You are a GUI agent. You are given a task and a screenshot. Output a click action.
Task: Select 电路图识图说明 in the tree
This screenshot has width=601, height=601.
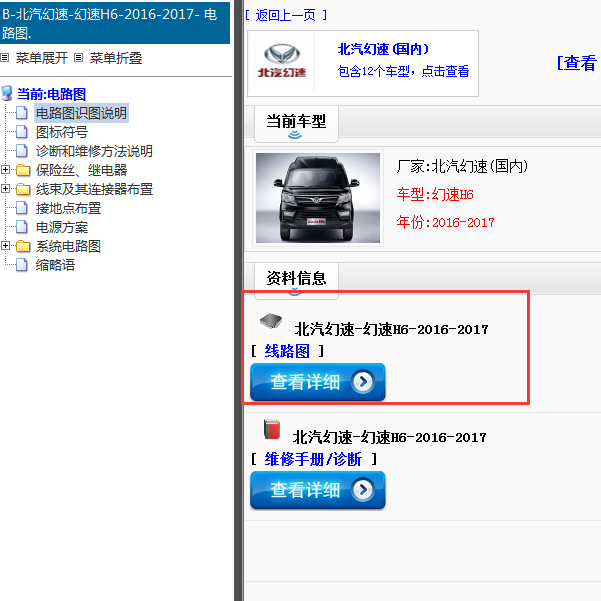tap(81, 113)
